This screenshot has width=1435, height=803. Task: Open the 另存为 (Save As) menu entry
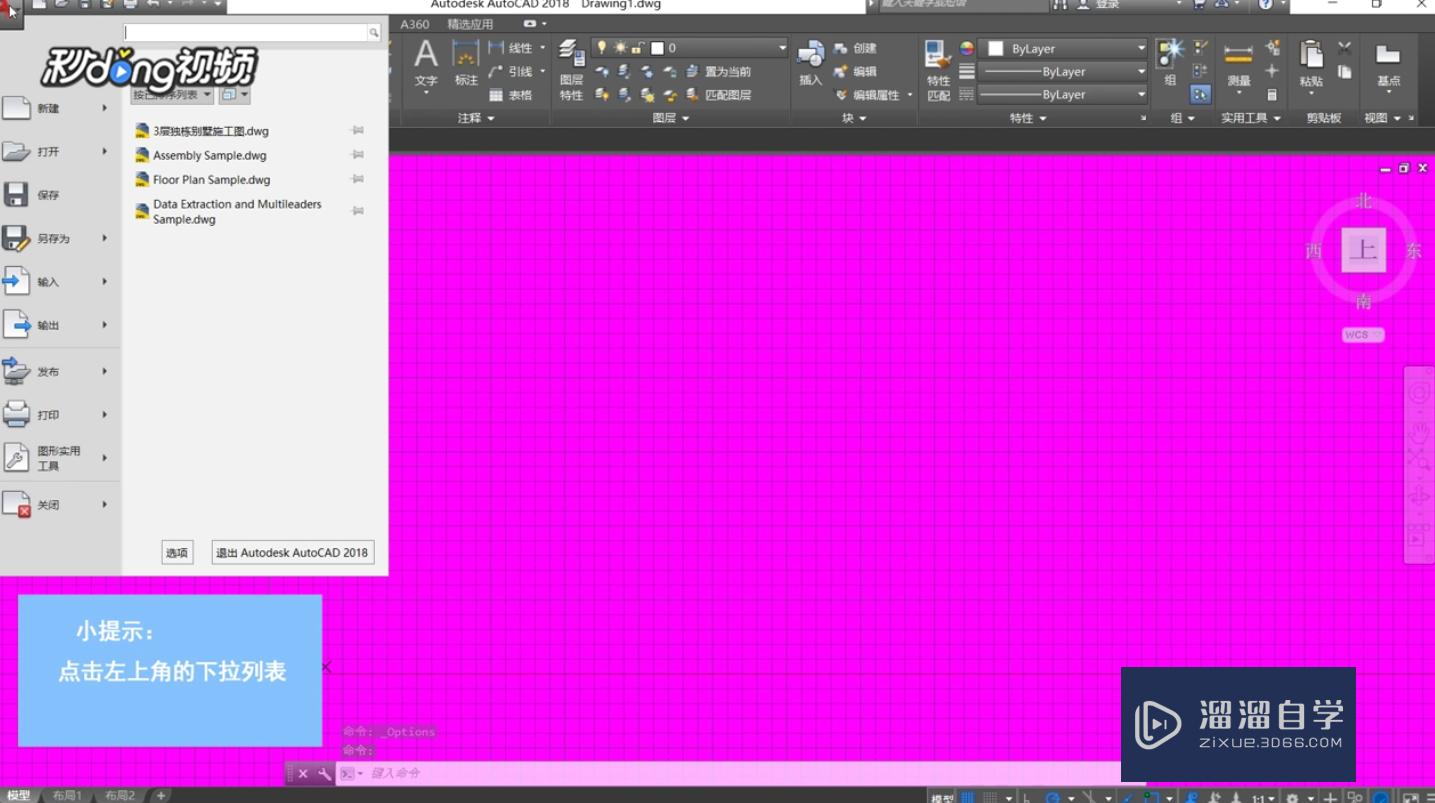[60, 238]
